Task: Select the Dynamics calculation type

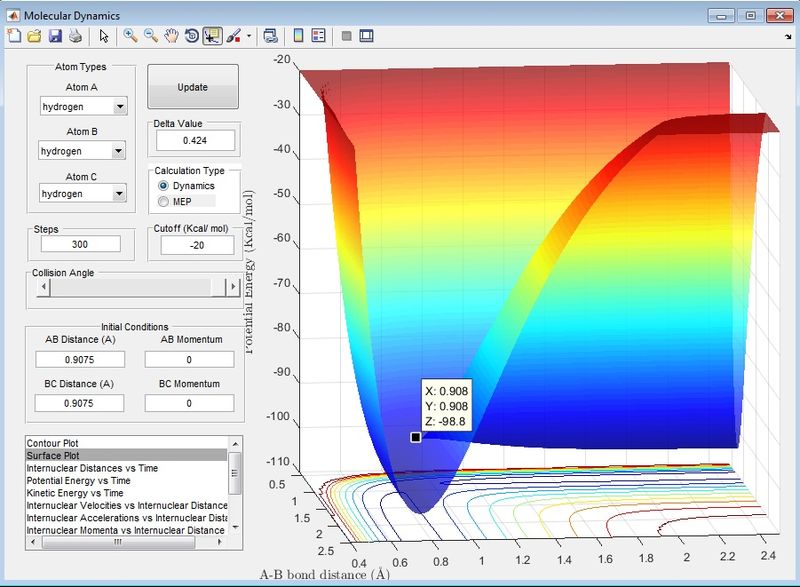Action: (x=165, y=186)
